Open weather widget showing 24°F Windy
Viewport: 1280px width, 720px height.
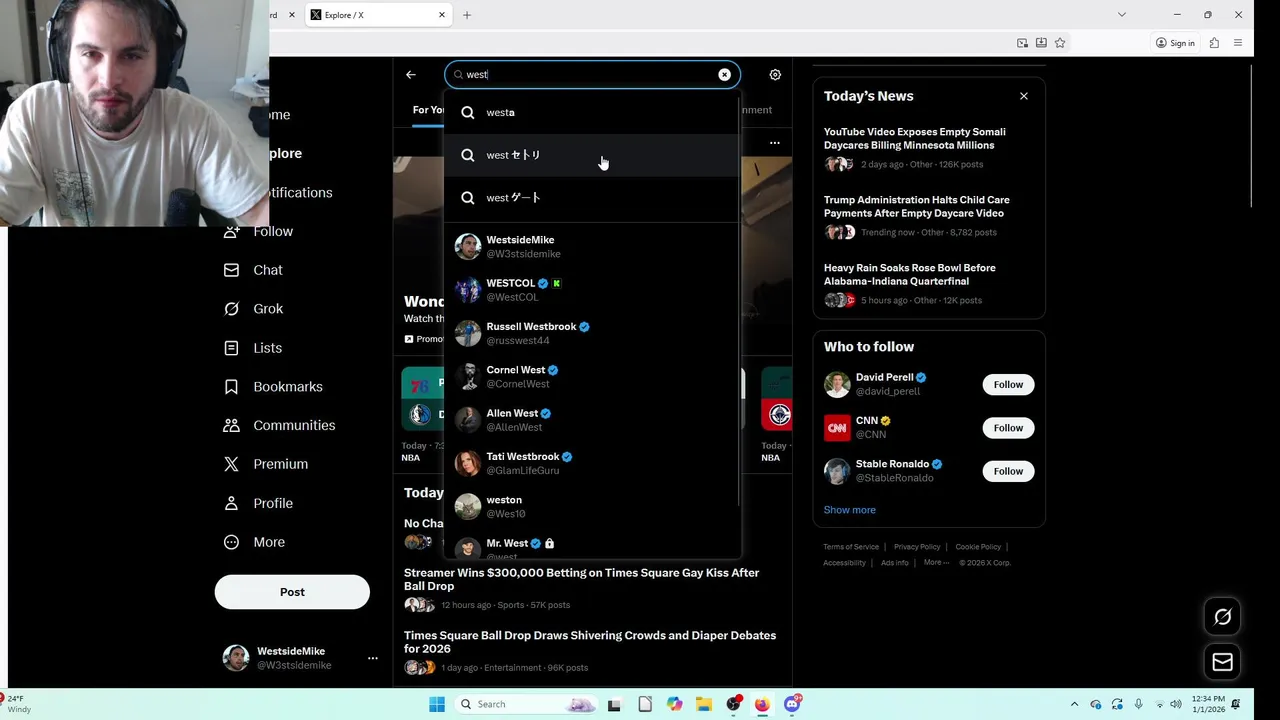[x=18, y=704]
